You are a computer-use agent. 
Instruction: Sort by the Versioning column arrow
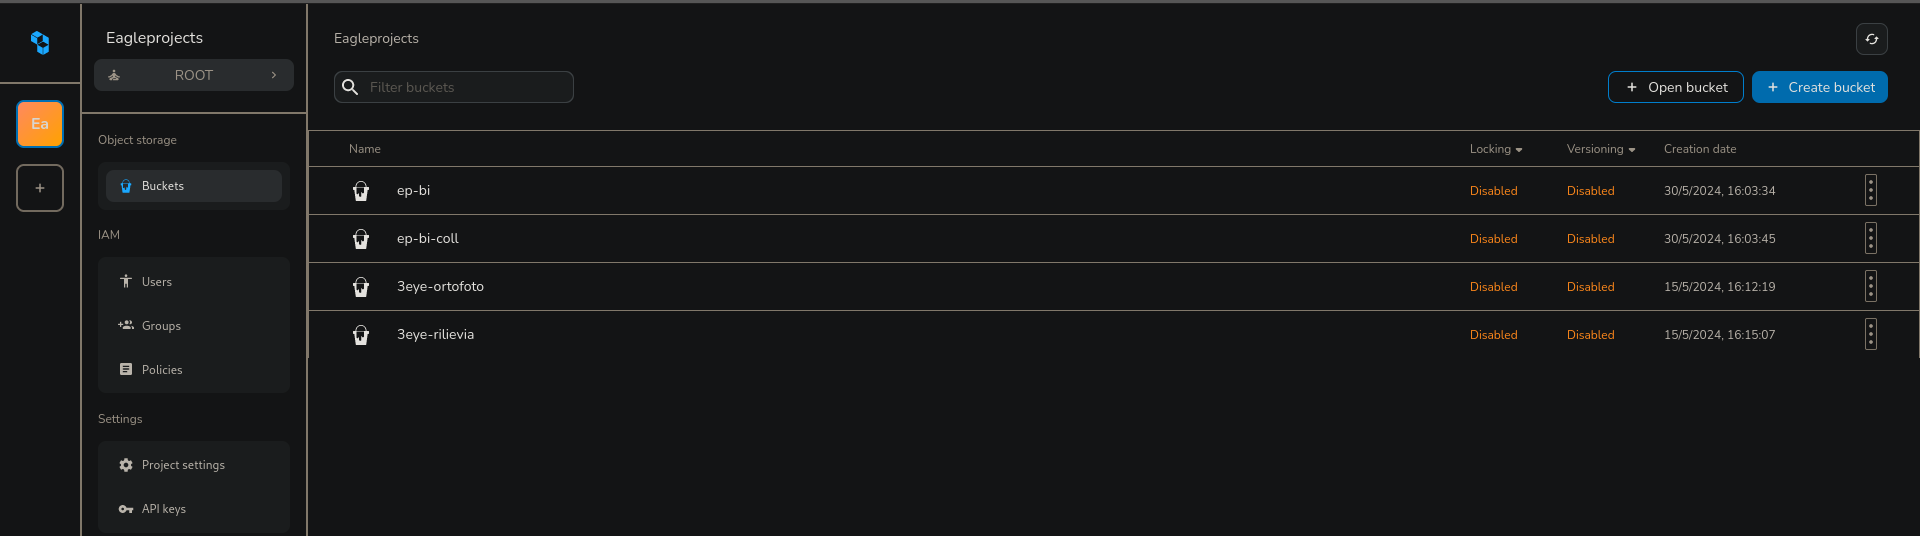pyautogui.click(x=1632, y=150)
